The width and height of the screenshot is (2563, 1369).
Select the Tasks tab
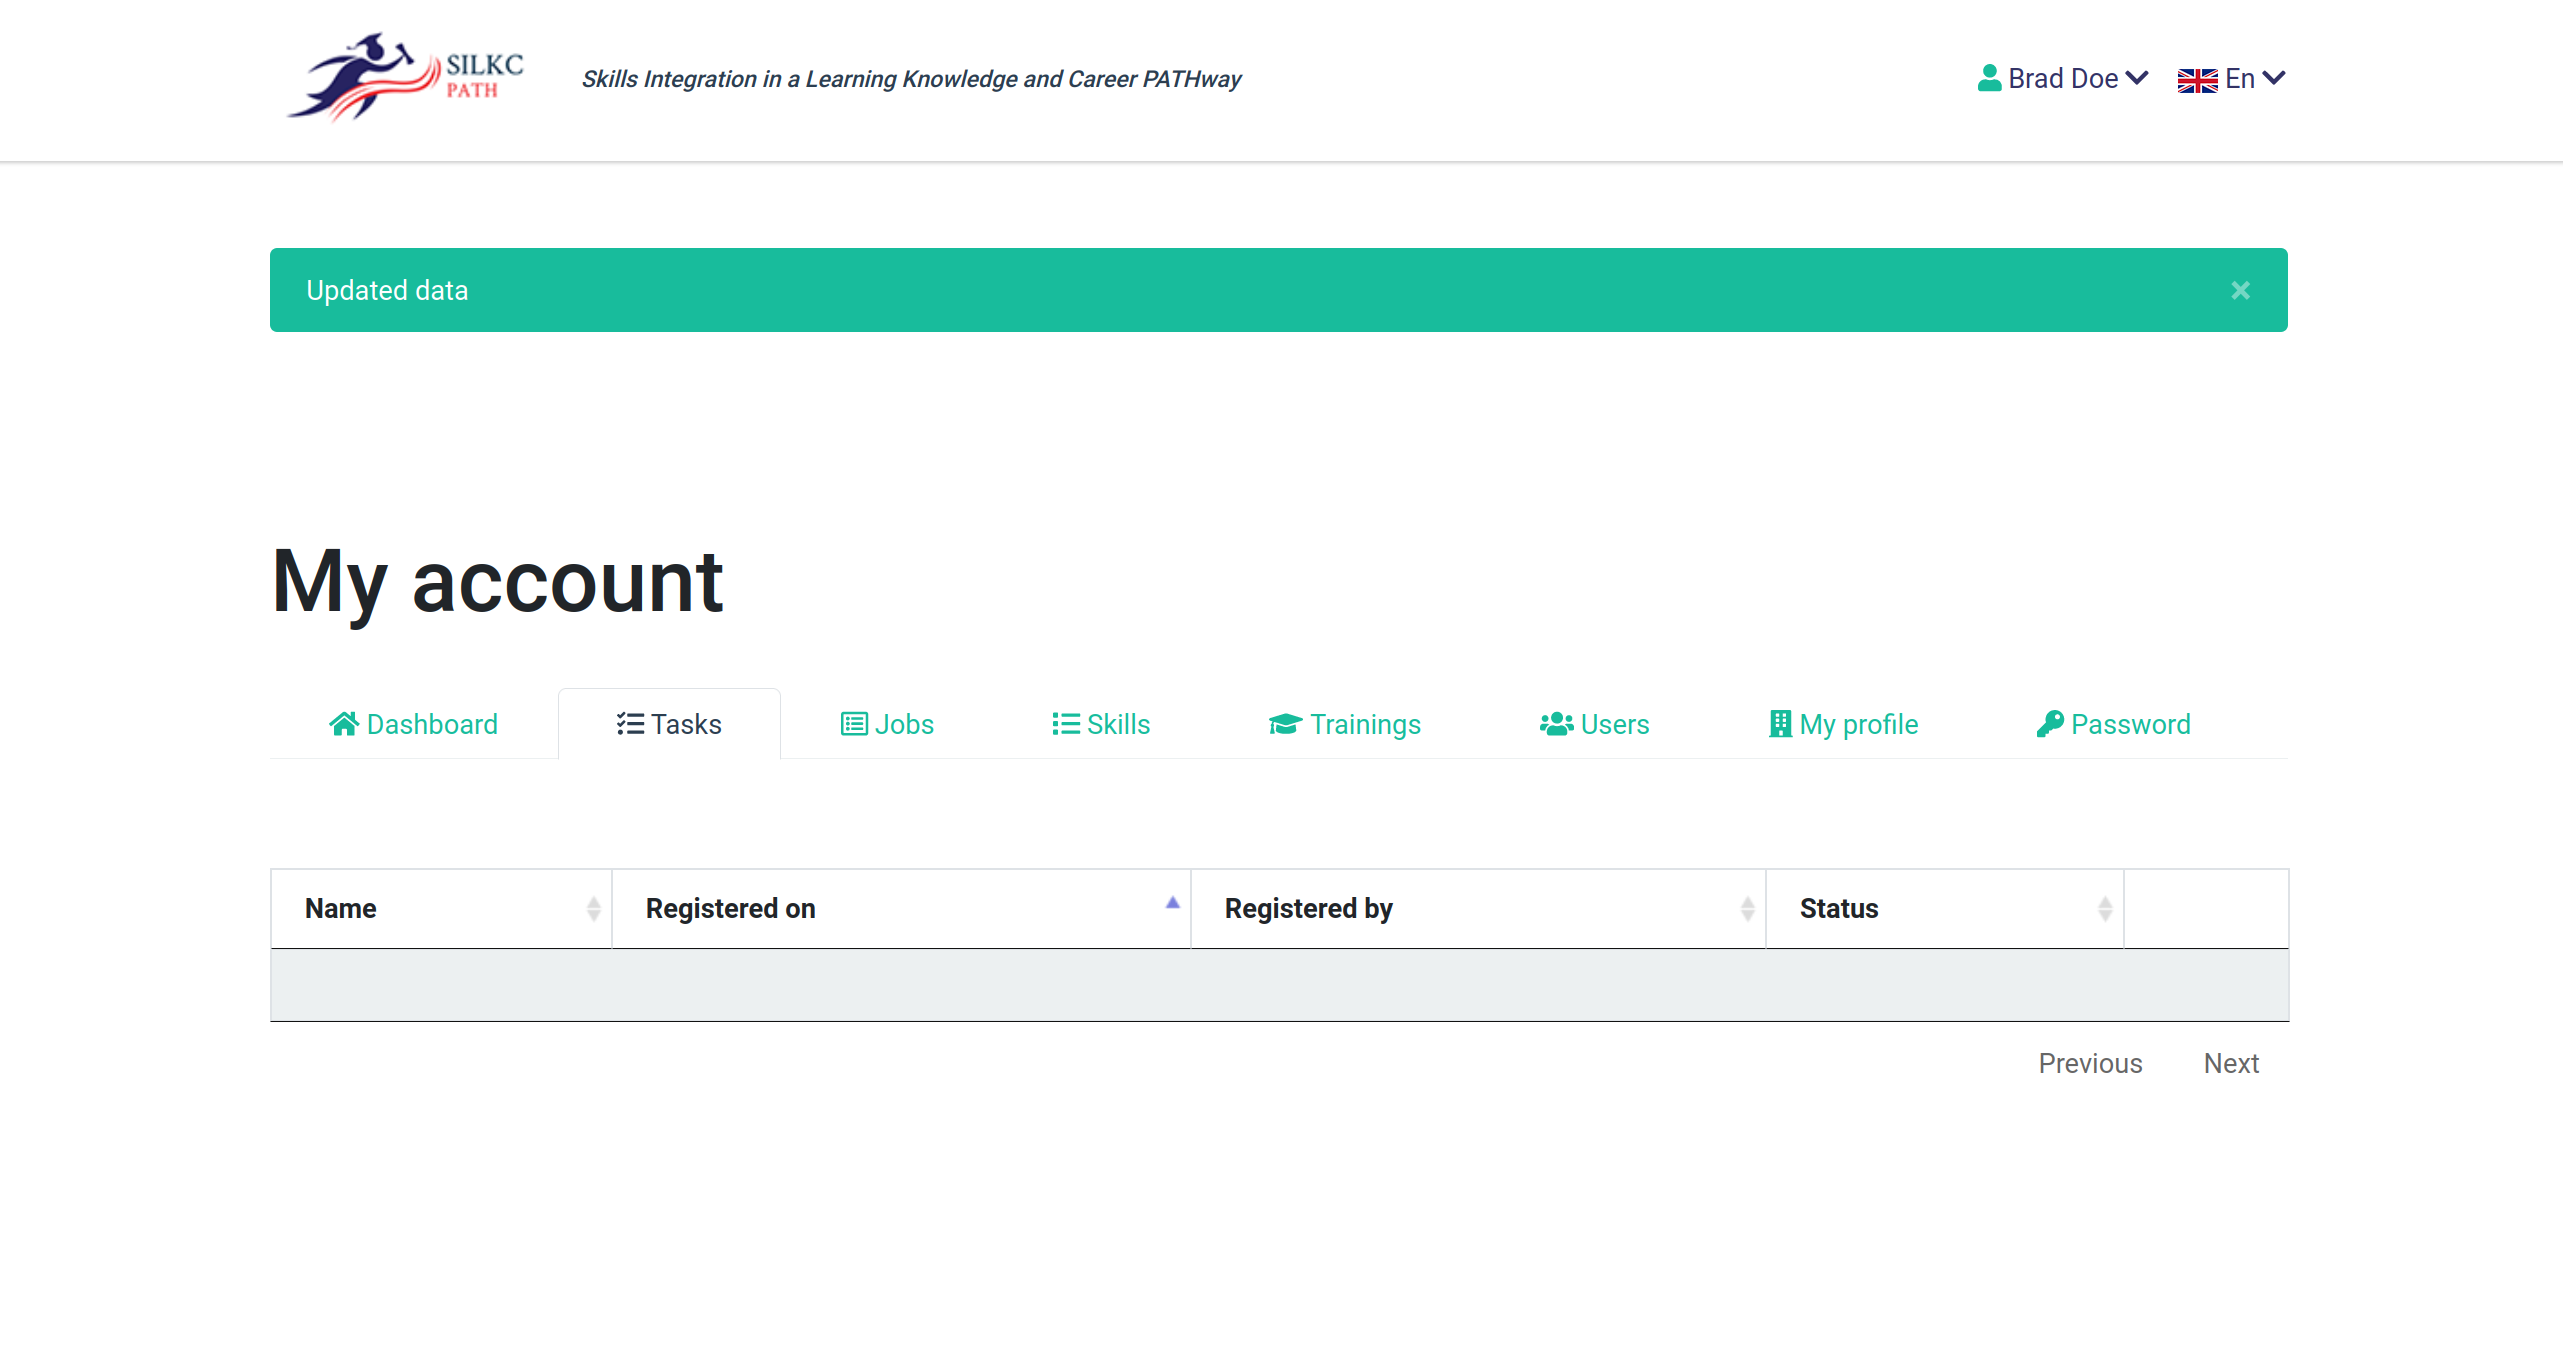[669, 724]
